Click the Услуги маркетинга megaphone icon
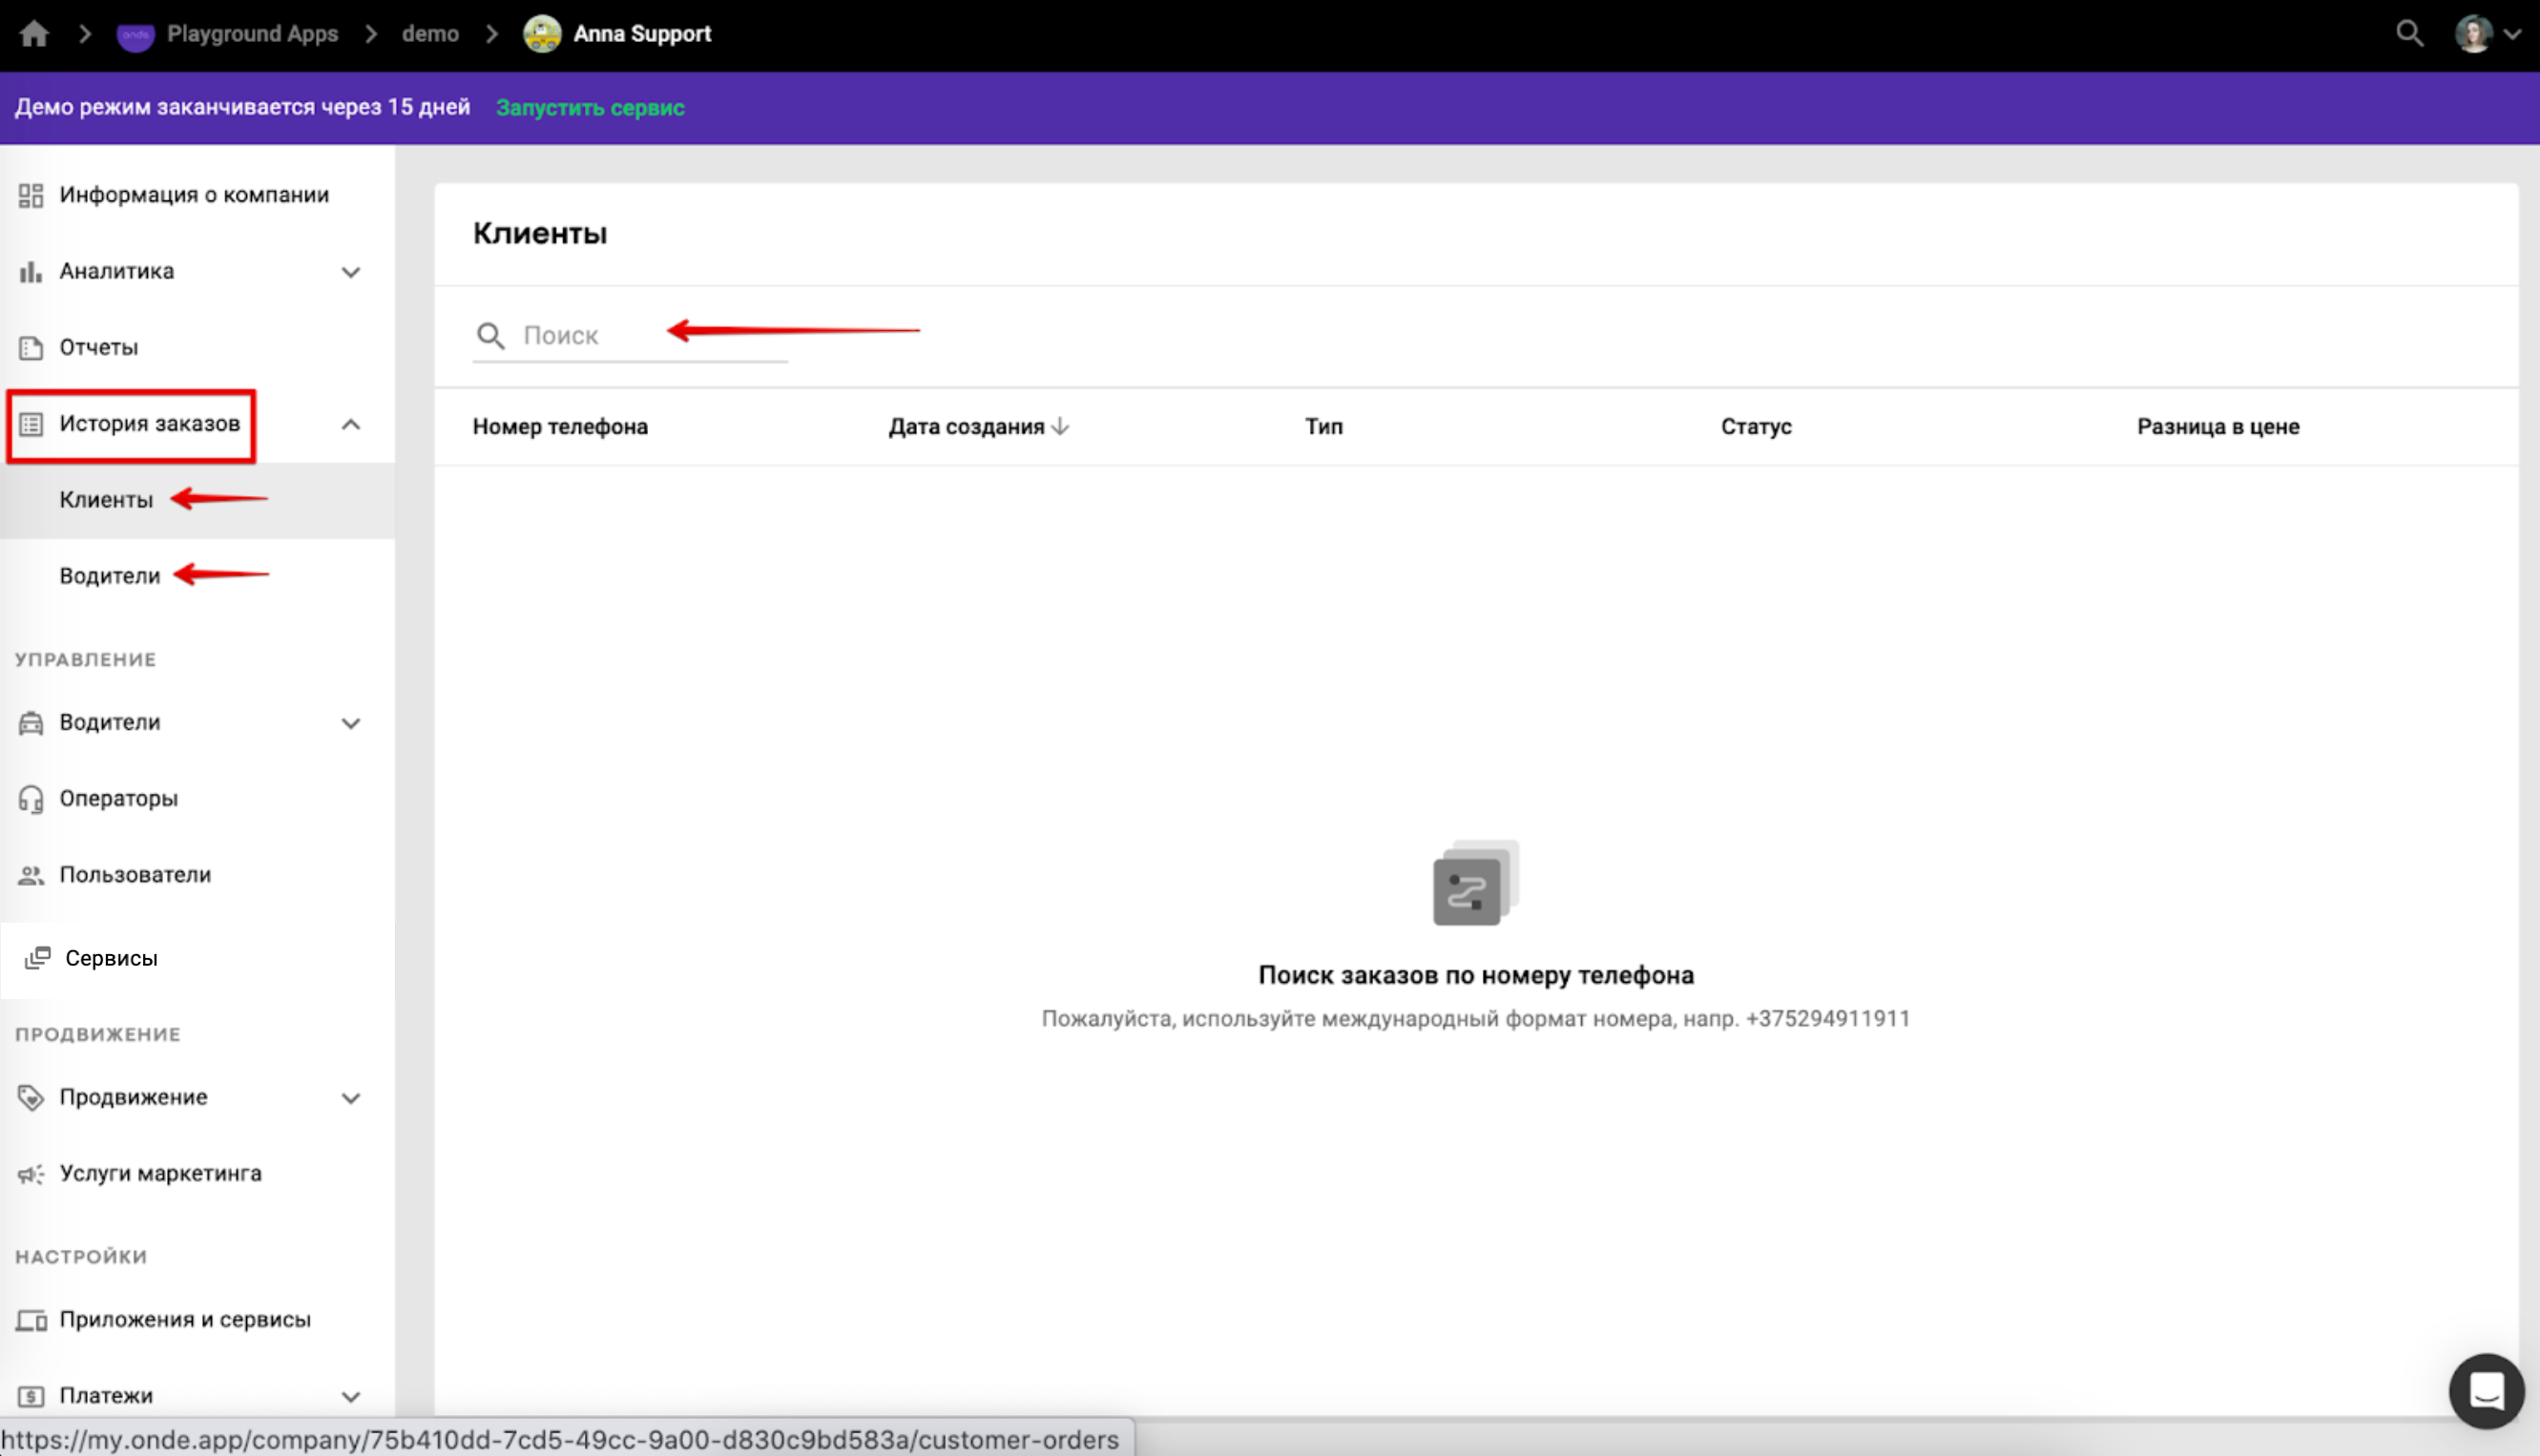 (31, 1174)
